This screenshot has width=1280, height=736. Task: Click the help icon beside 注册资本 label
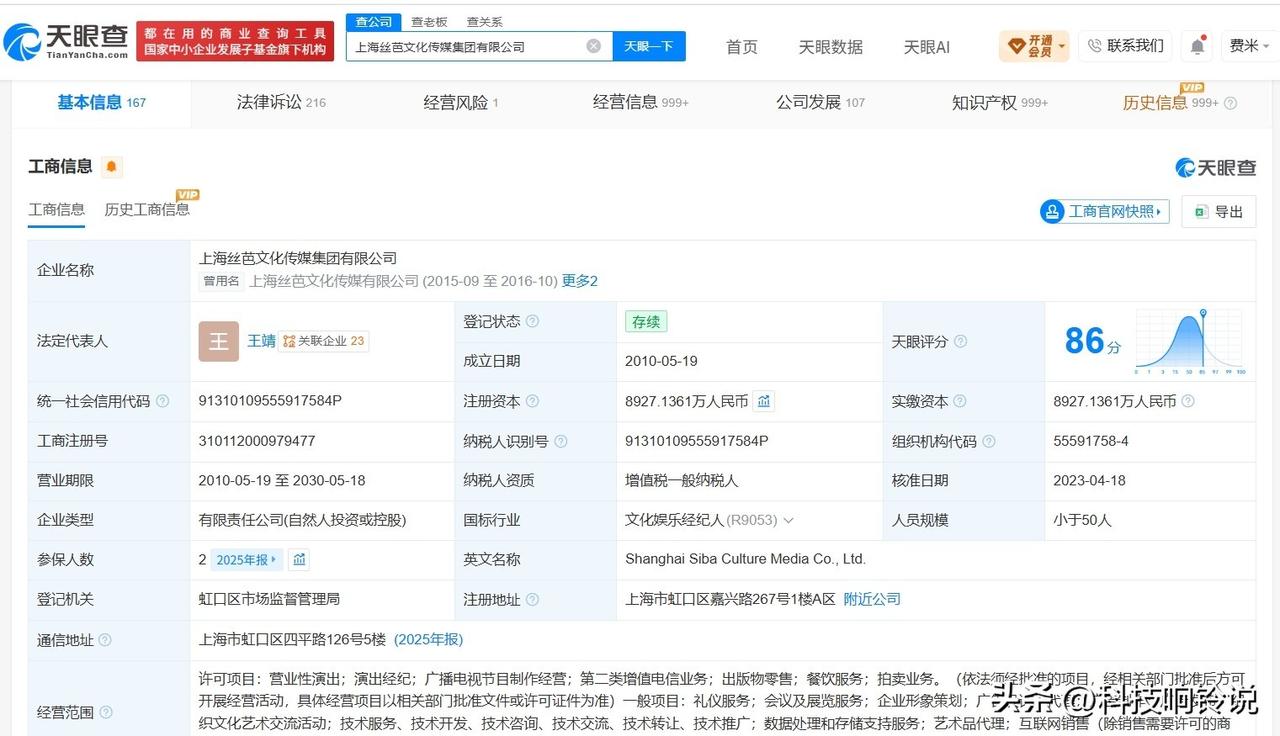(532, 401)
